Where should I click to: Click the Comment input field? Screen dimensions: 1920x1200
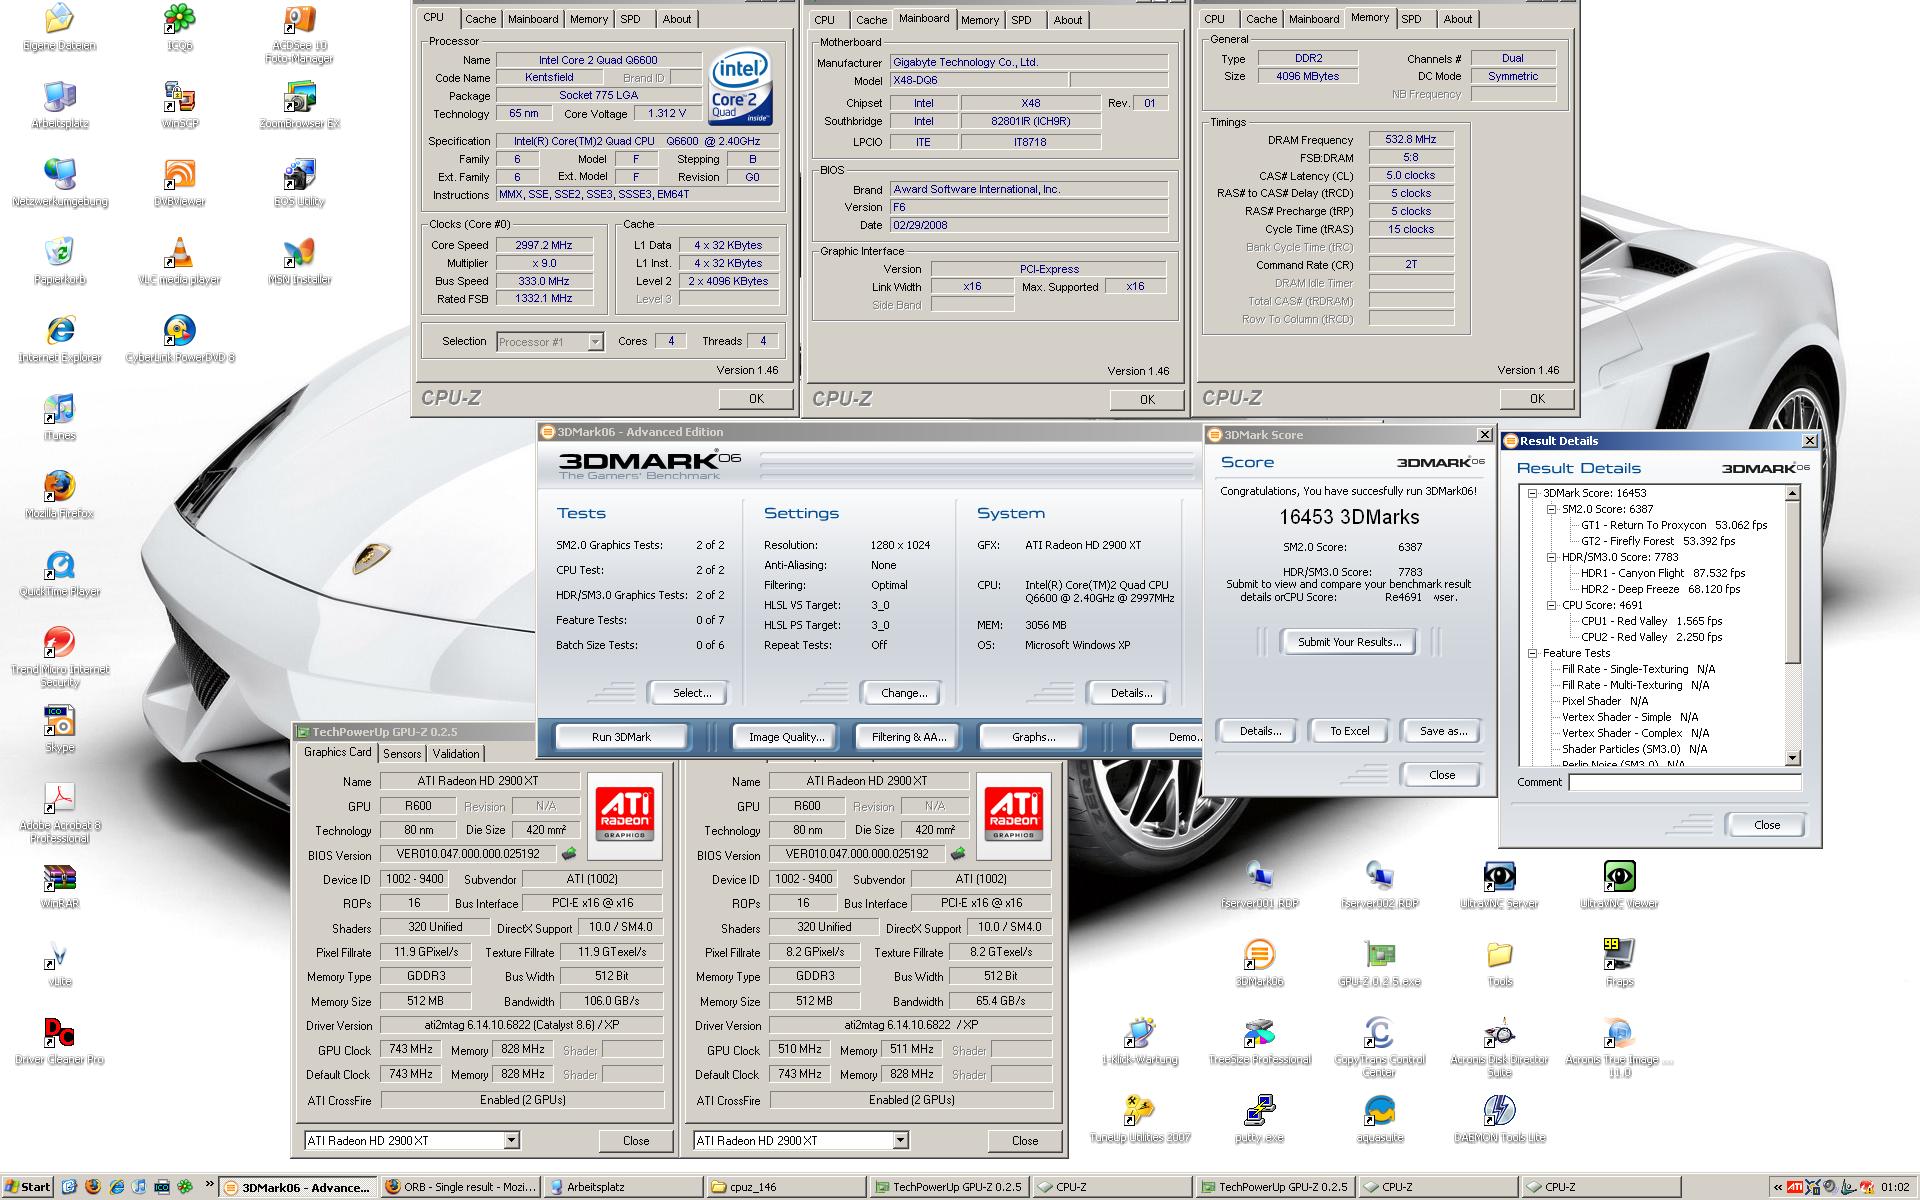(x=1684, y=782)
